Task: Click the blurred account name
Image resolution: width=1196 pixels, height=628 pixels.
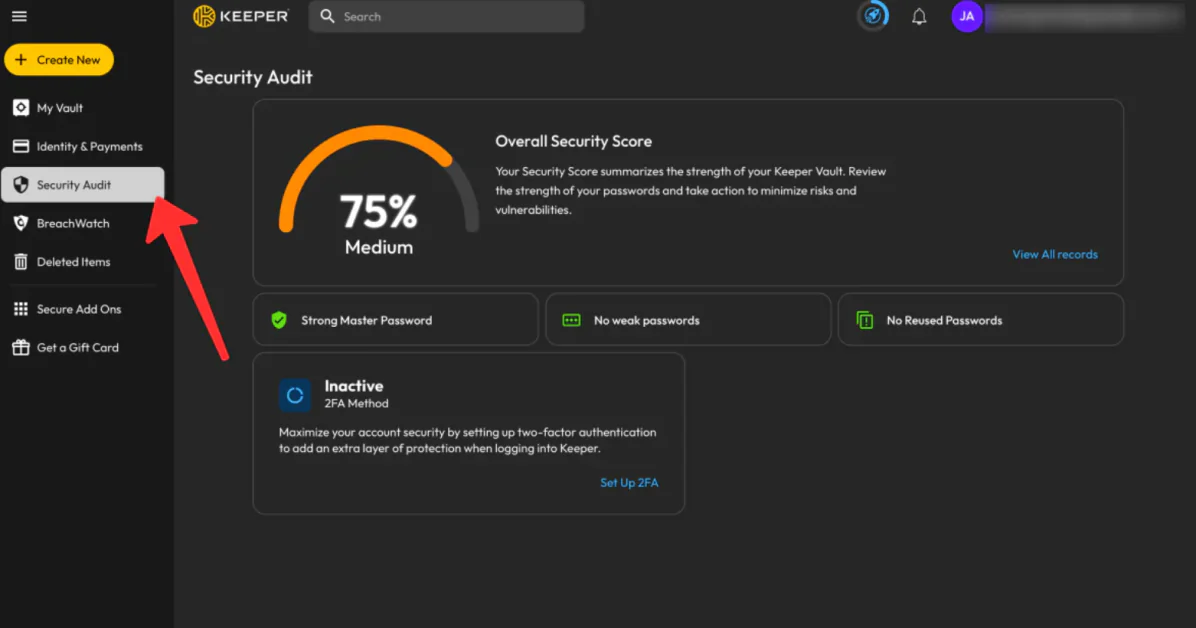Action: click(1085, 16)
